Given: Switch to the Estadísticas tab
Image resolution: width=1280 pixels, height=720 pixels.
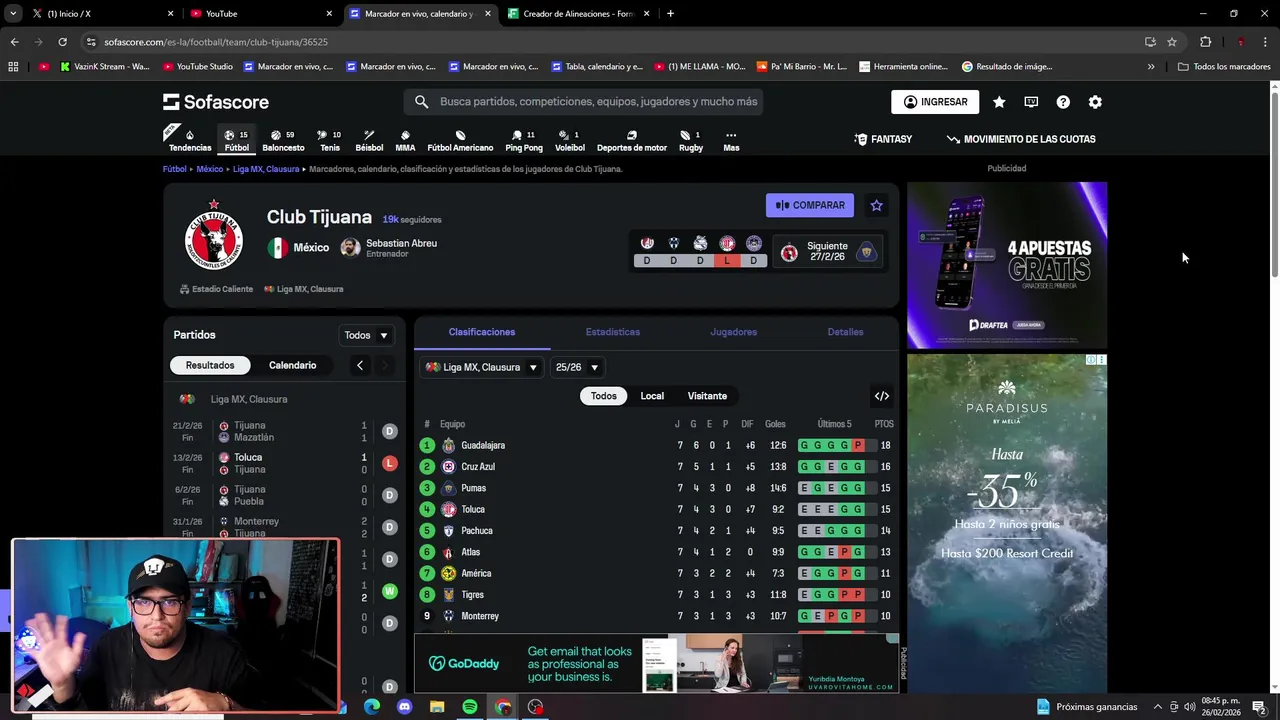Looking at the screenshot, I should tap(613, 332).
